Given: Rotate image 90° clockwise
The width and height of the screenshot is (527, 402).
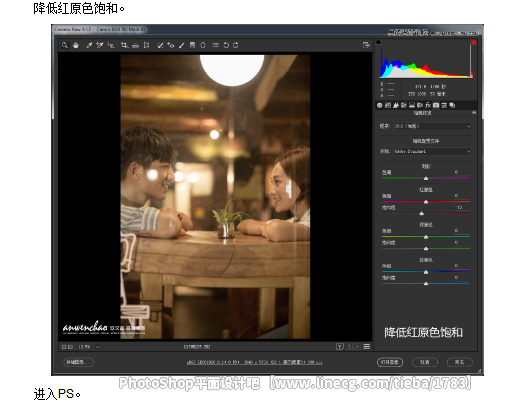Looking at the screenshot, I should click(236, 45).
